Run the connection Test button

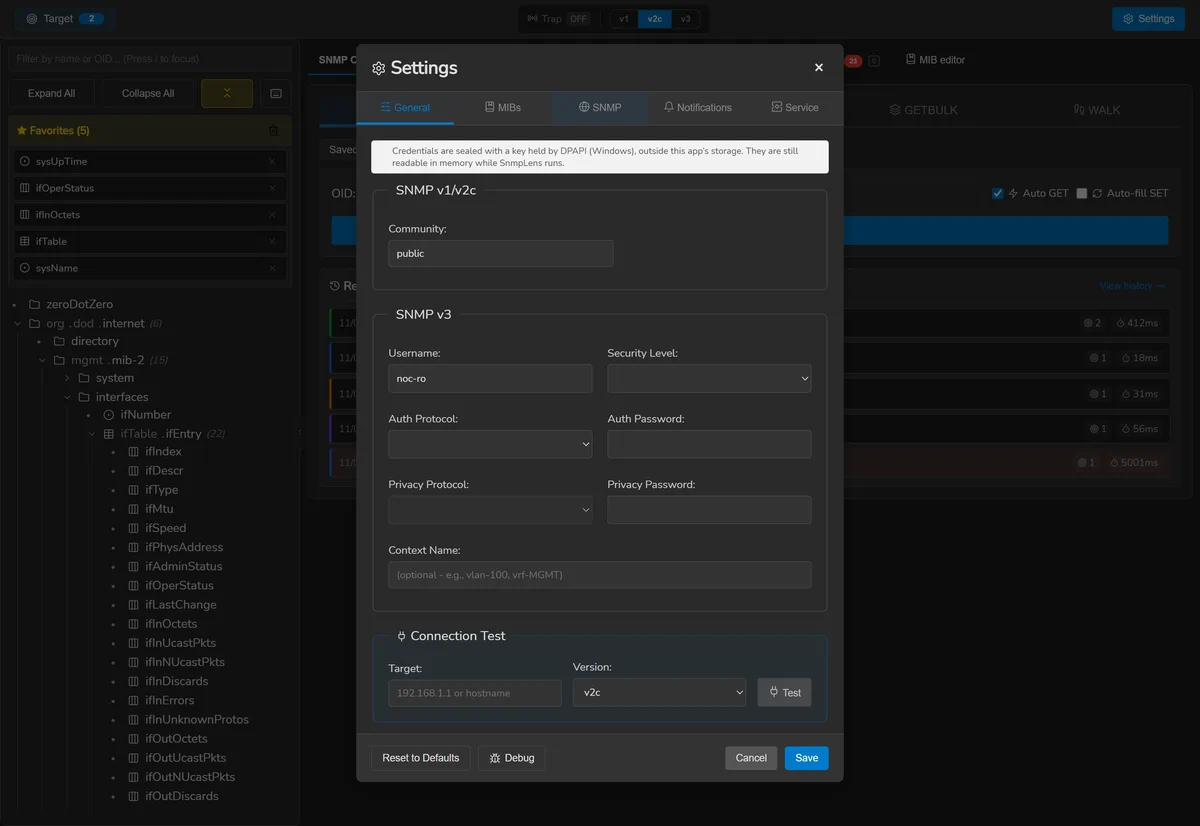point(784,692)
